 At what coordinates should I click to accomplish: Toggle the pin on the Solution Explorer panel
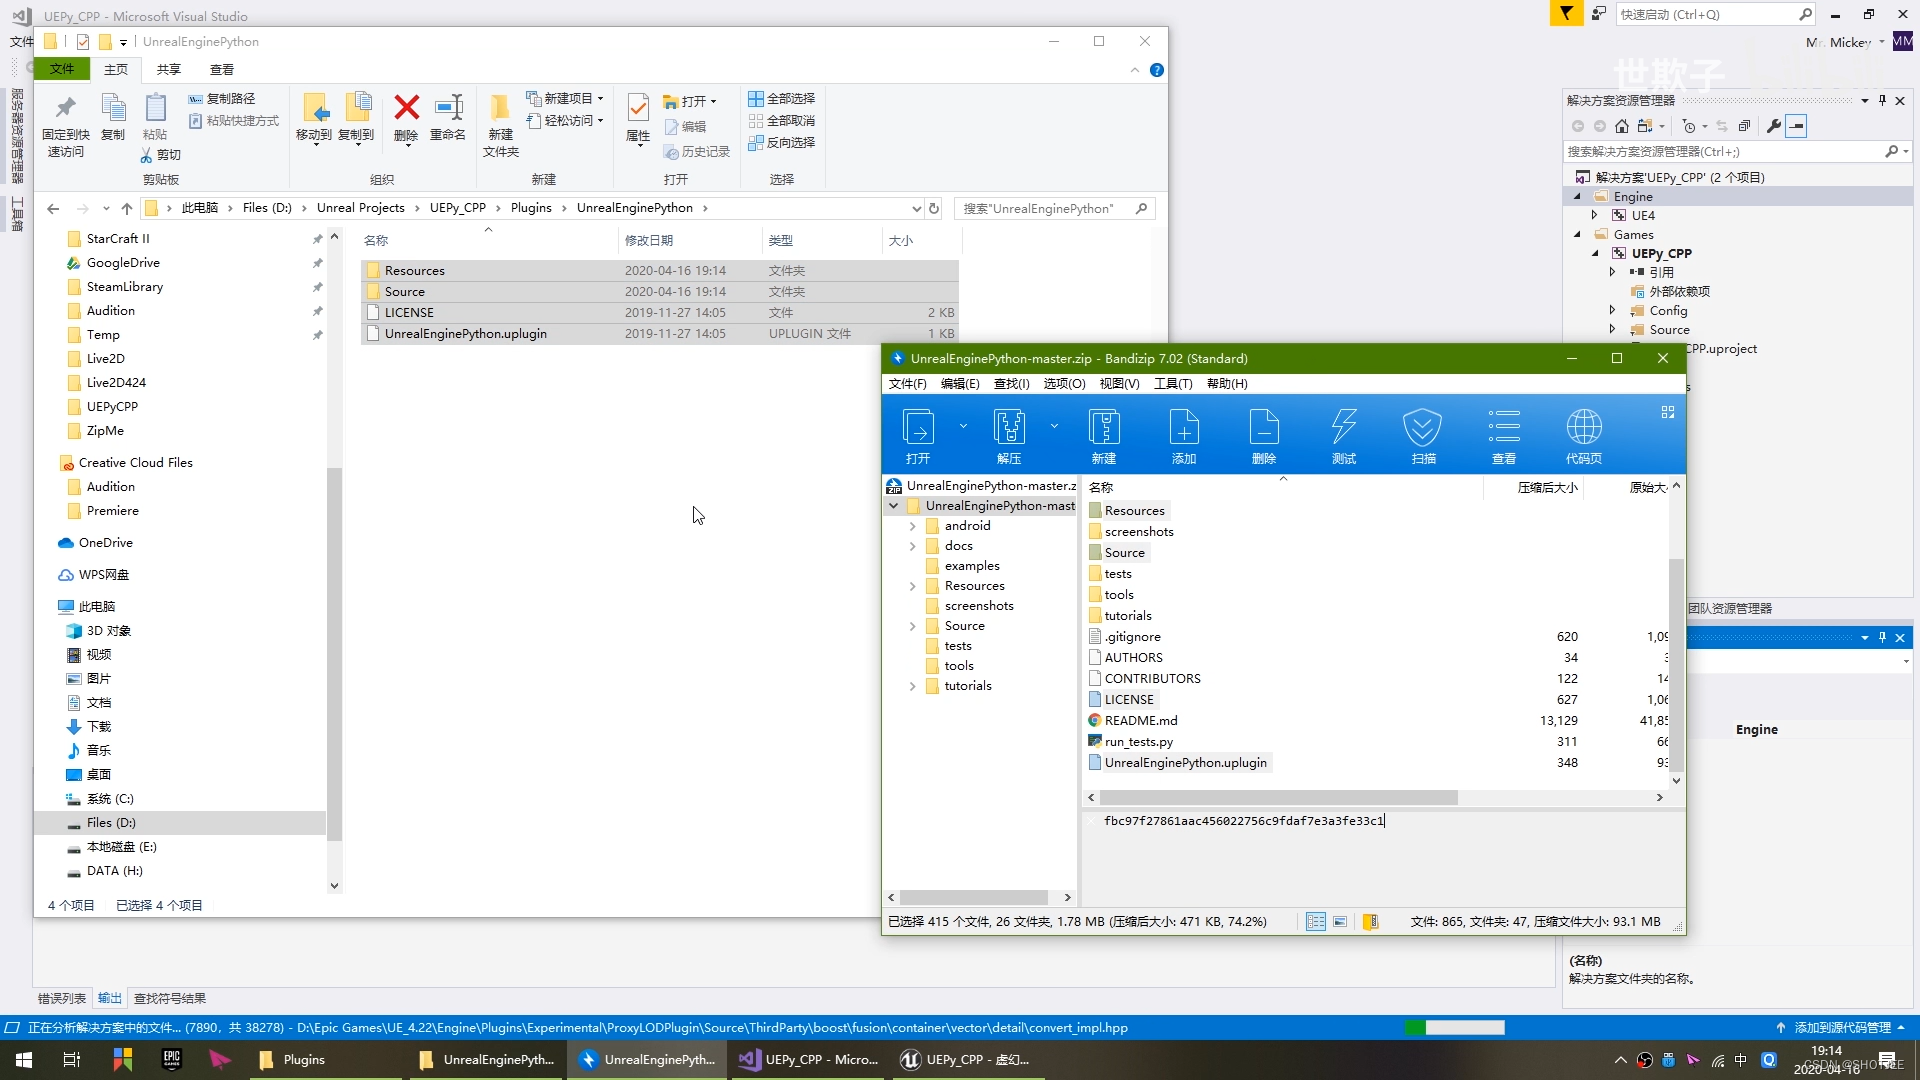click(1882, 100)
